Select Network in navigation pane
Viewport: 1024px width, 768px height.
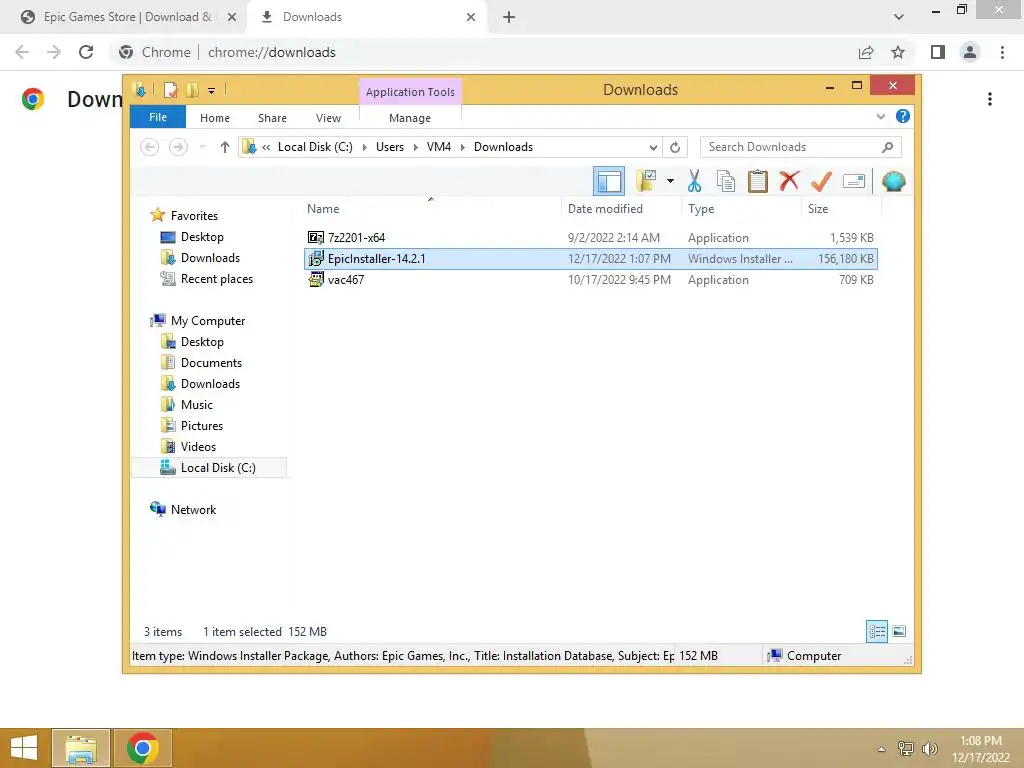pyautogui.click(x=193, y=509)
